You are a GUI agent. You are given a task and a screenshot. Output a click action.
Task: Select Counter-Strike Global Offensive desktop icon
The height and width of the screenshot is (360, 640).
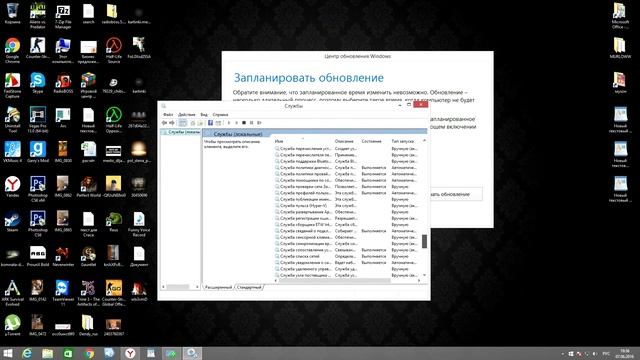point(114,293)
